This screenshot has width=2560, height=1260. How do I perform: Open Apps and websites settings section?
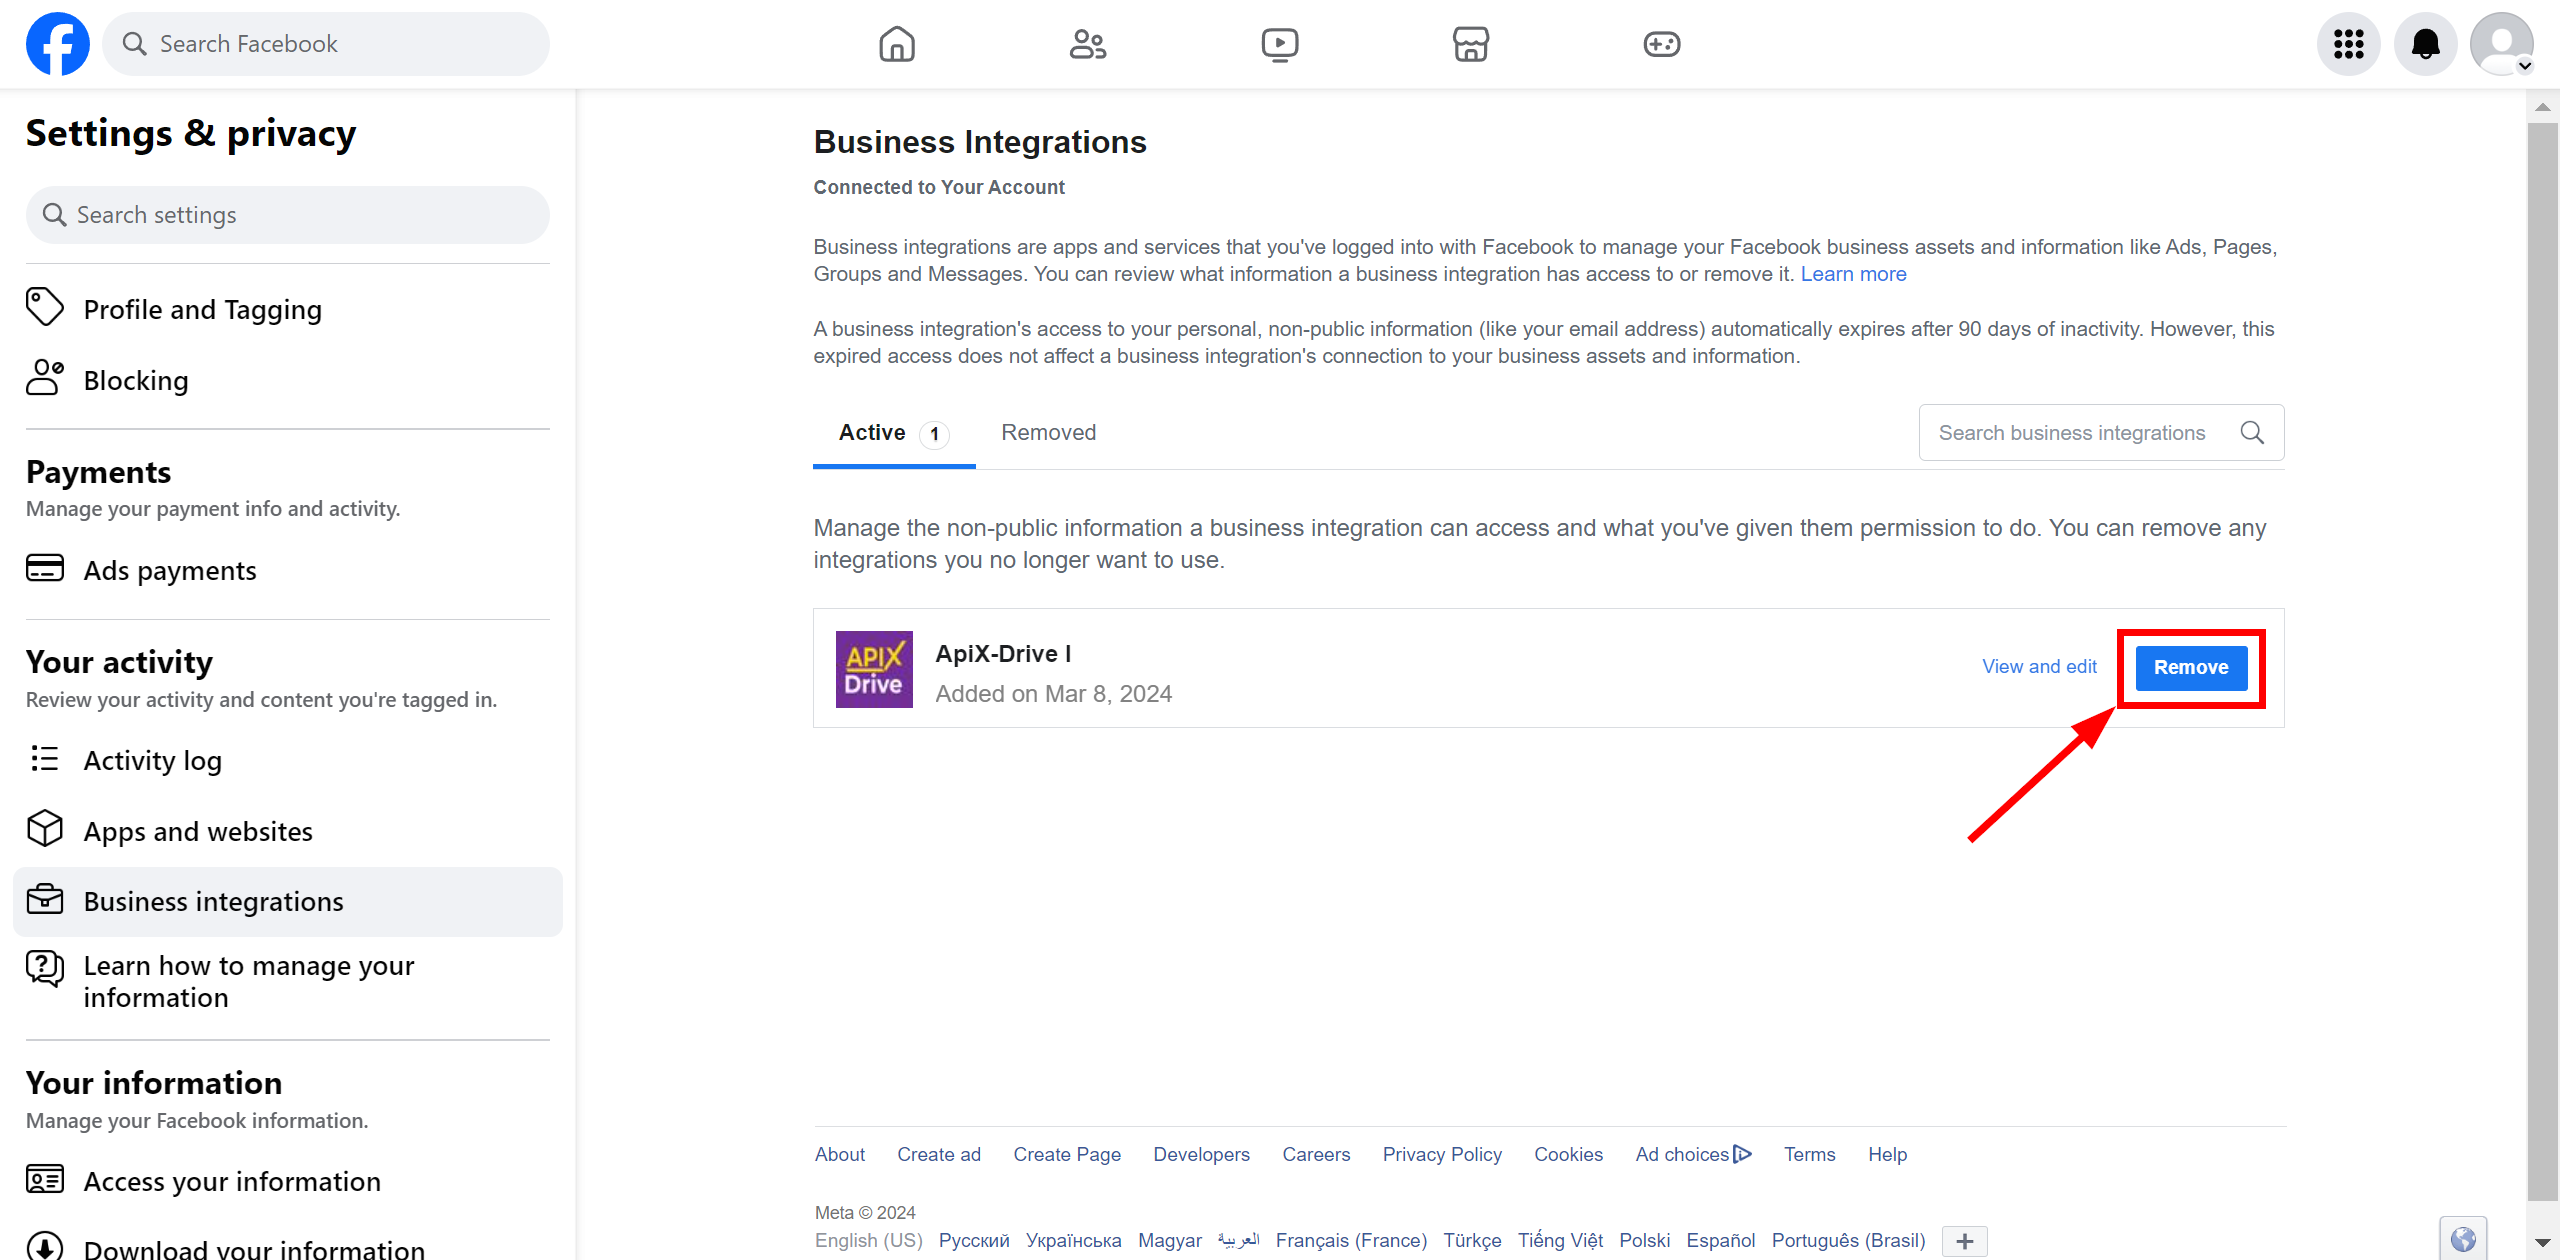pos(198,829)
